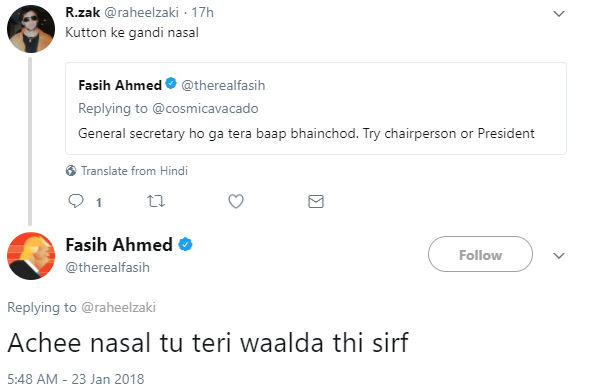Click the globe icon beside Translate
Screen dimensions: 590x388
click(x=71, y=171)
